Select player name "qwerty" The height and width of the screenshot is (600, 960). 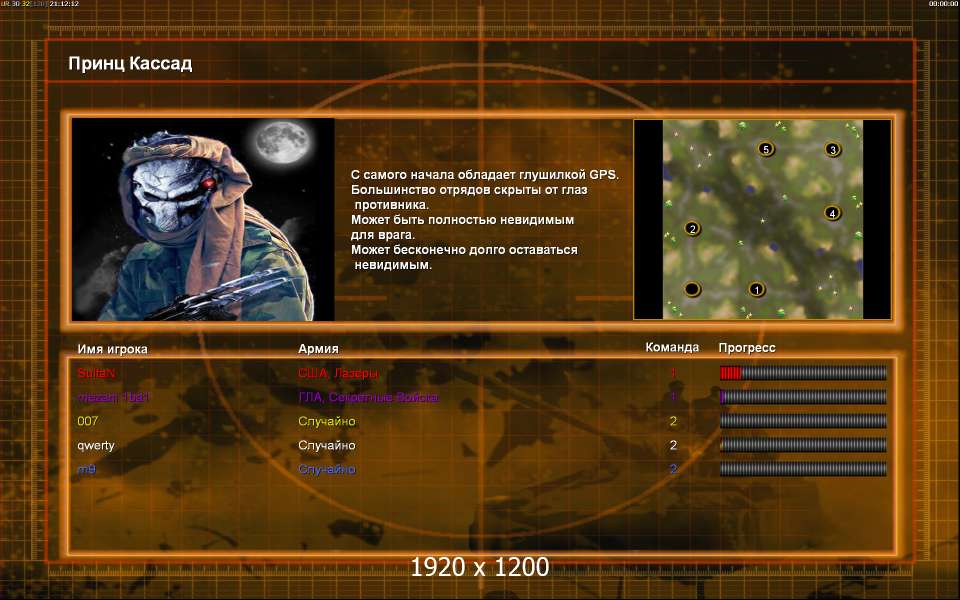pyautogui.click(x=96, y=446)
